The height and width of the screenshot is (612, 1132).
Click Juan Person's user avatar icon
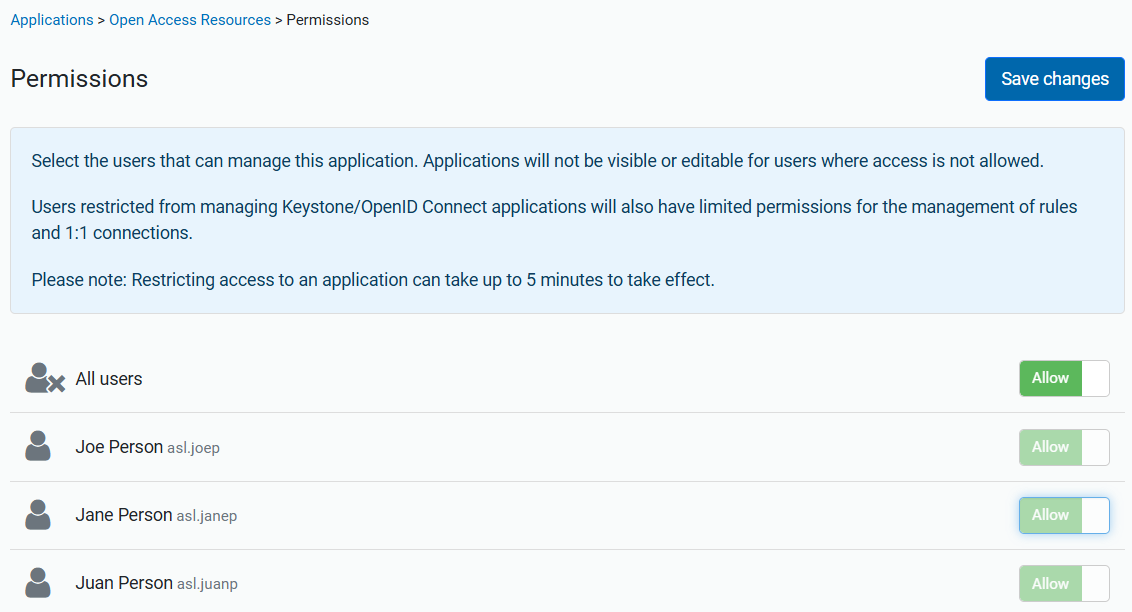[38, 582]
